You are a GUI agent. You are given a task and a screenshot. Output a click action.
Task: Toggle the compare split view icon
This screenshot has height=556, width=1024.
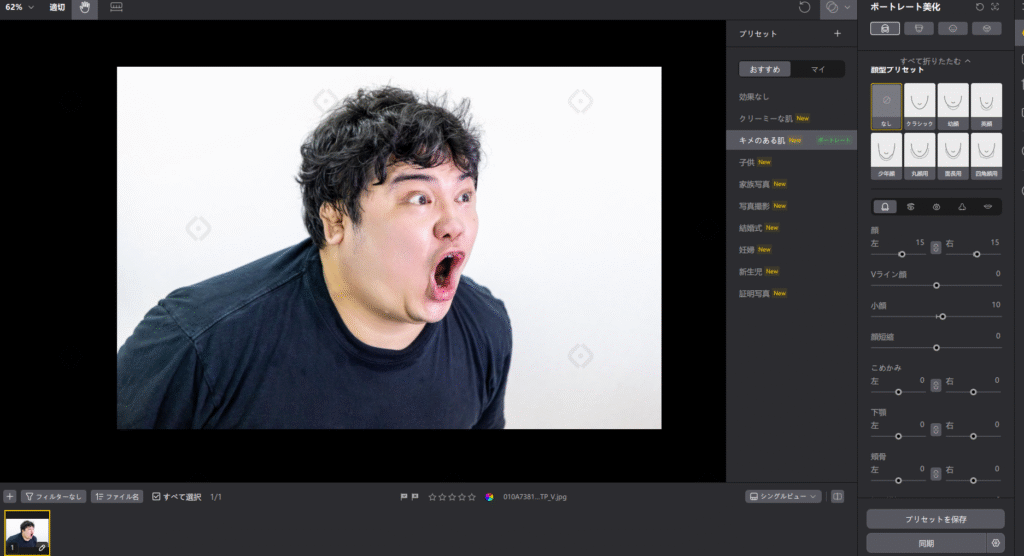click(837, 496)
